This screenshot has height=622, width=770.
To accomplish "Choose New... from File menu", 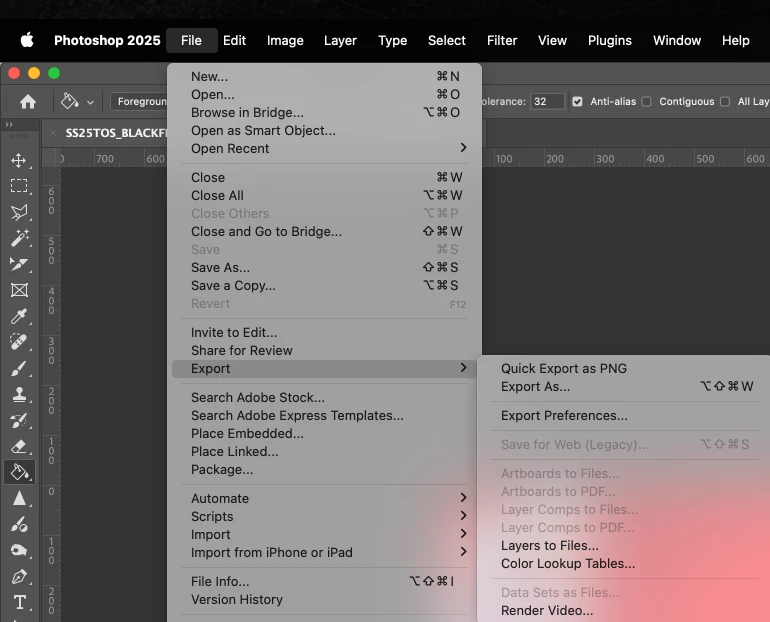I will [x=324, y=77].
